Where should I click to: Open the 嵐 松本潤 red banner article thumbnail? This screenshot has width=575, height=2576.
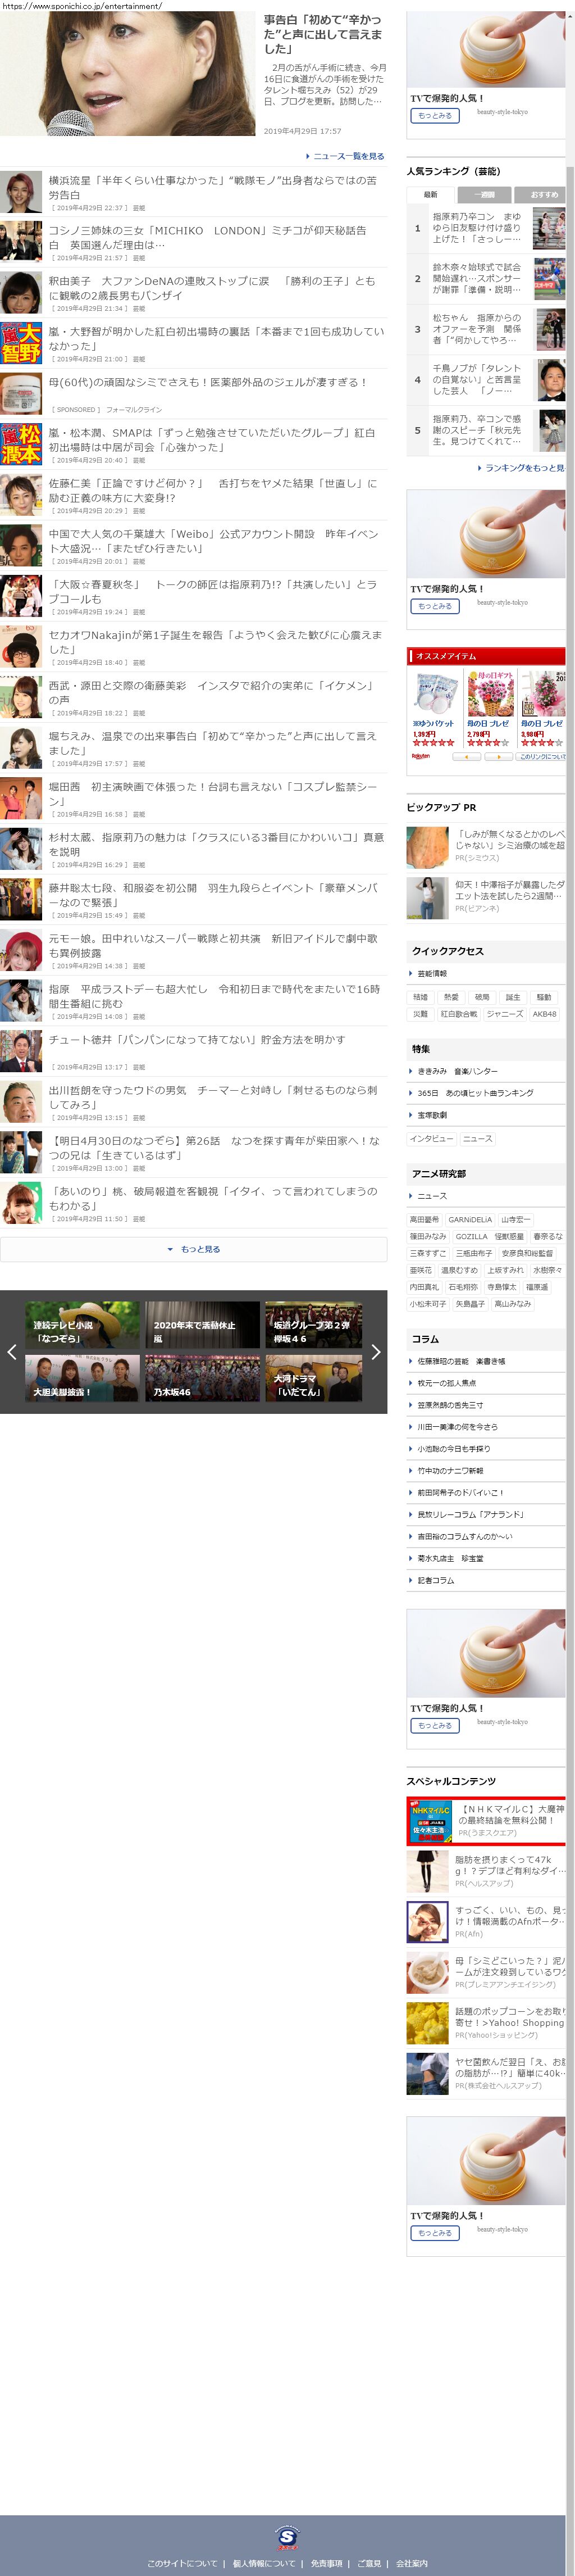(21, 444)
